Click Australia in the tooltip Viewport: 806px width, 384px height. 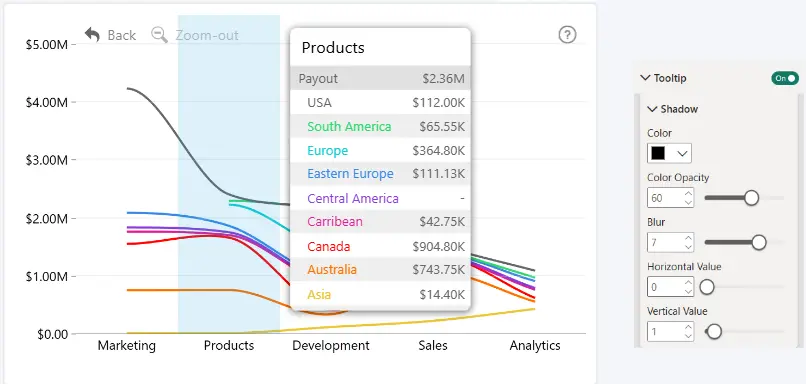332,269
